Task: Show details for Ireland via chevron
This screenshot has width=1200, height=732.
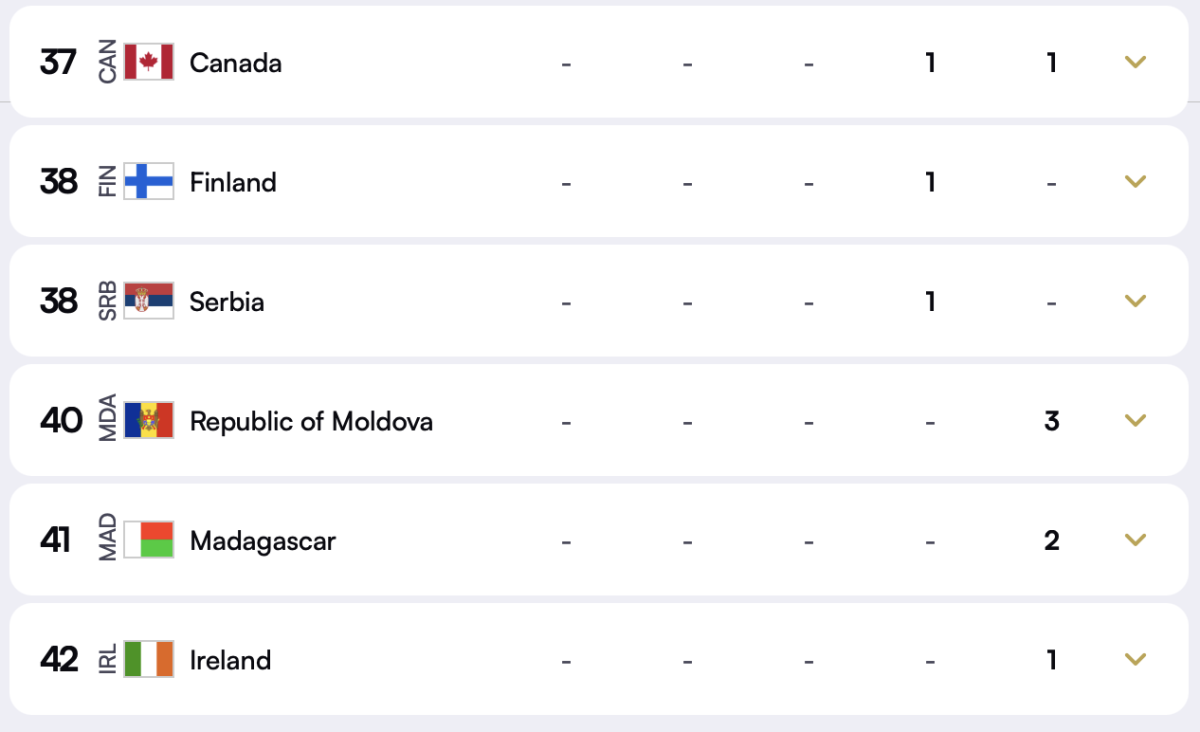Action: click(x=1134, y=660)
